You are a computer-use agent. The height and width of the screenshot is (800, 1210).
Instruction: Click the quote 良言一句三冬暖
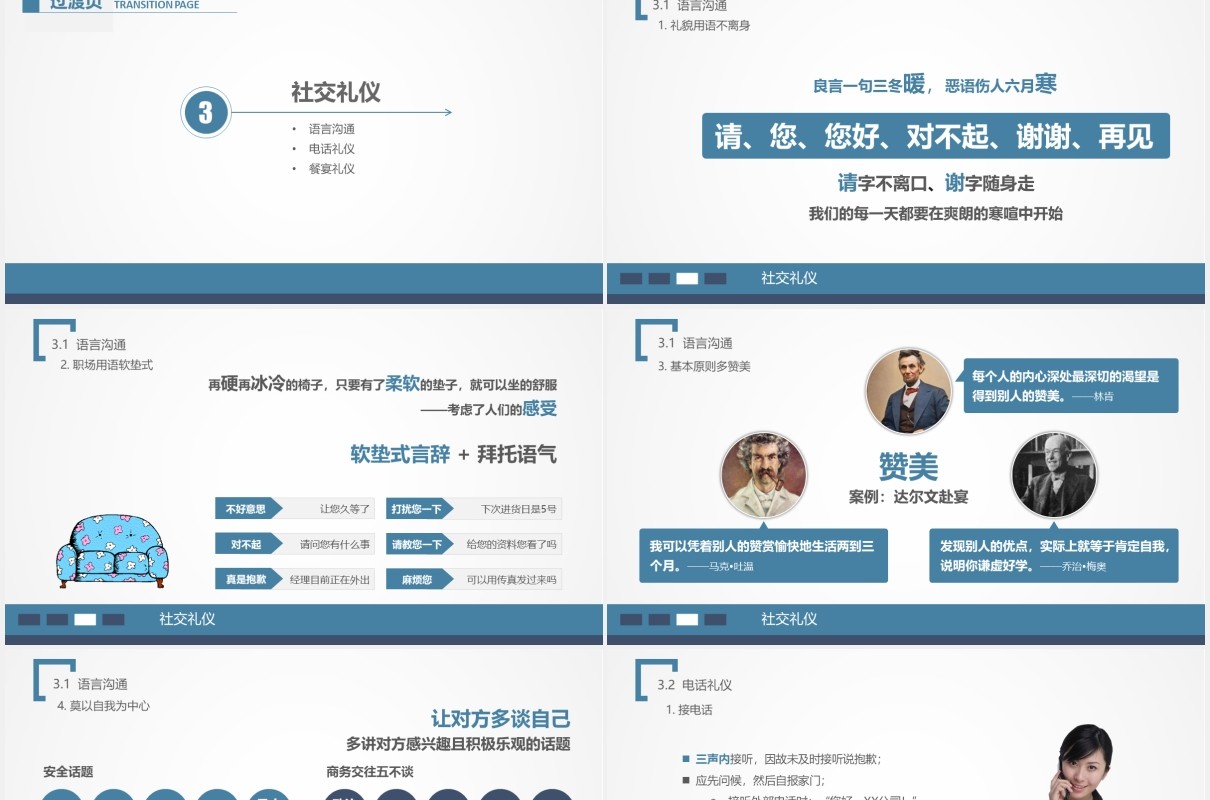pos(869,85)
